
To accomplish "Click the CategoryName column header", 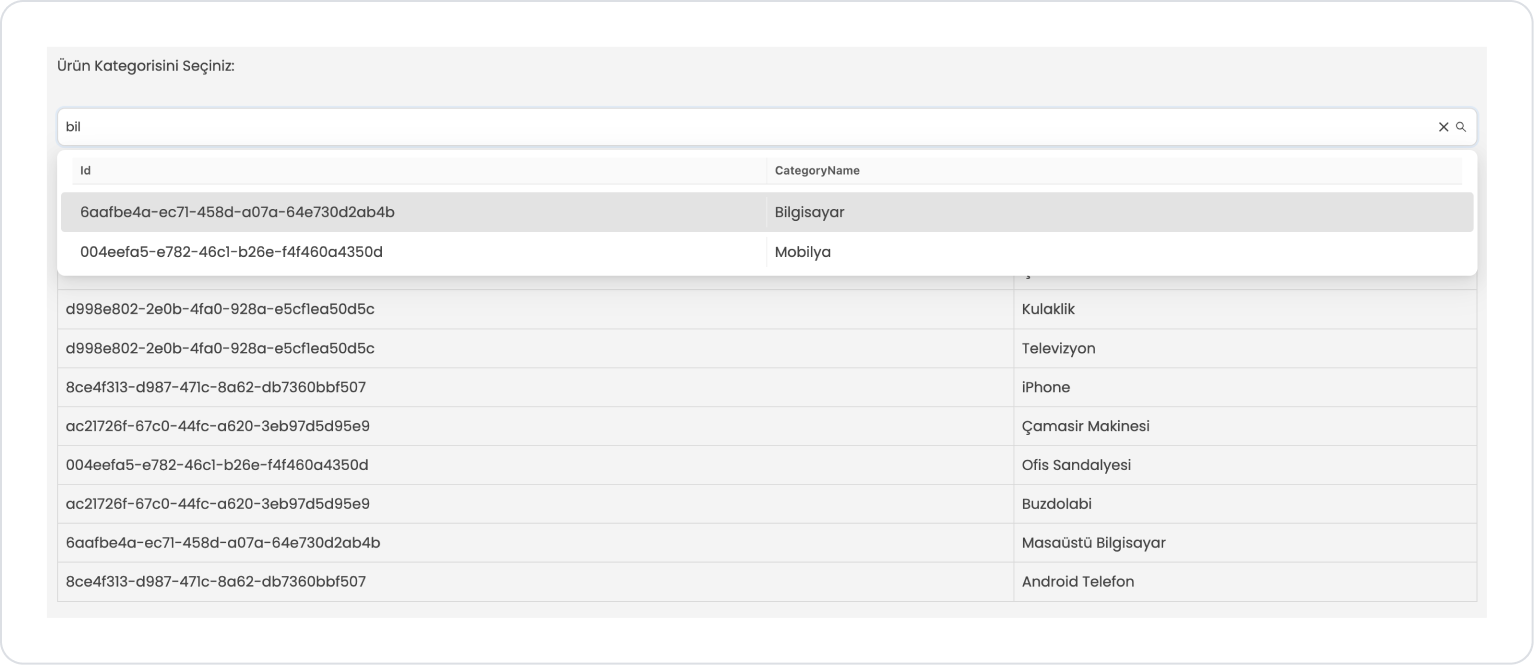I will [x=817, y=171].
